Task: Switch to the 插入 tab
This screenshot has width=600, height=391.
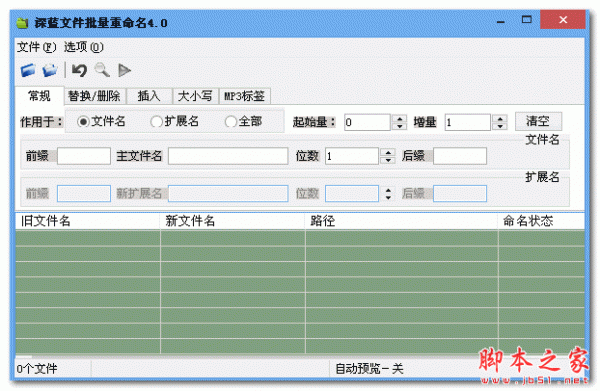Action: [149, 96]
